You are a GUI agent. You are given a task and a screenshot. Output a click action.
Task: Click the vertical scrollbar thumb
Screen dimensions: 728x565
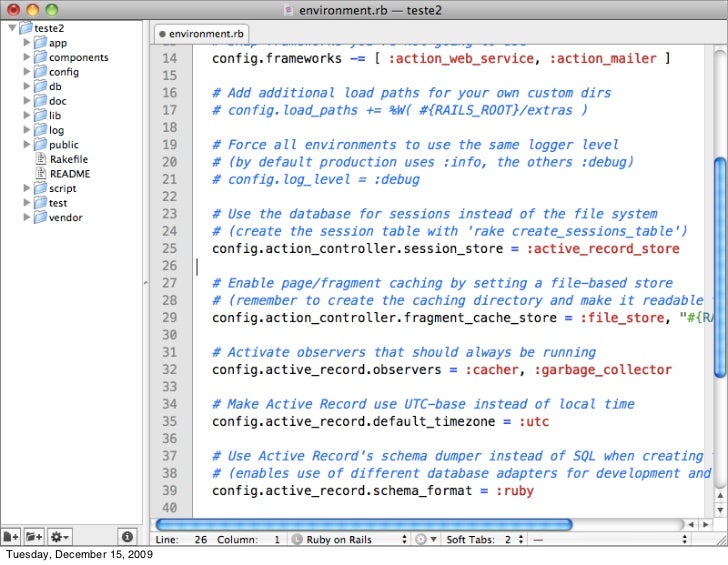720,267
